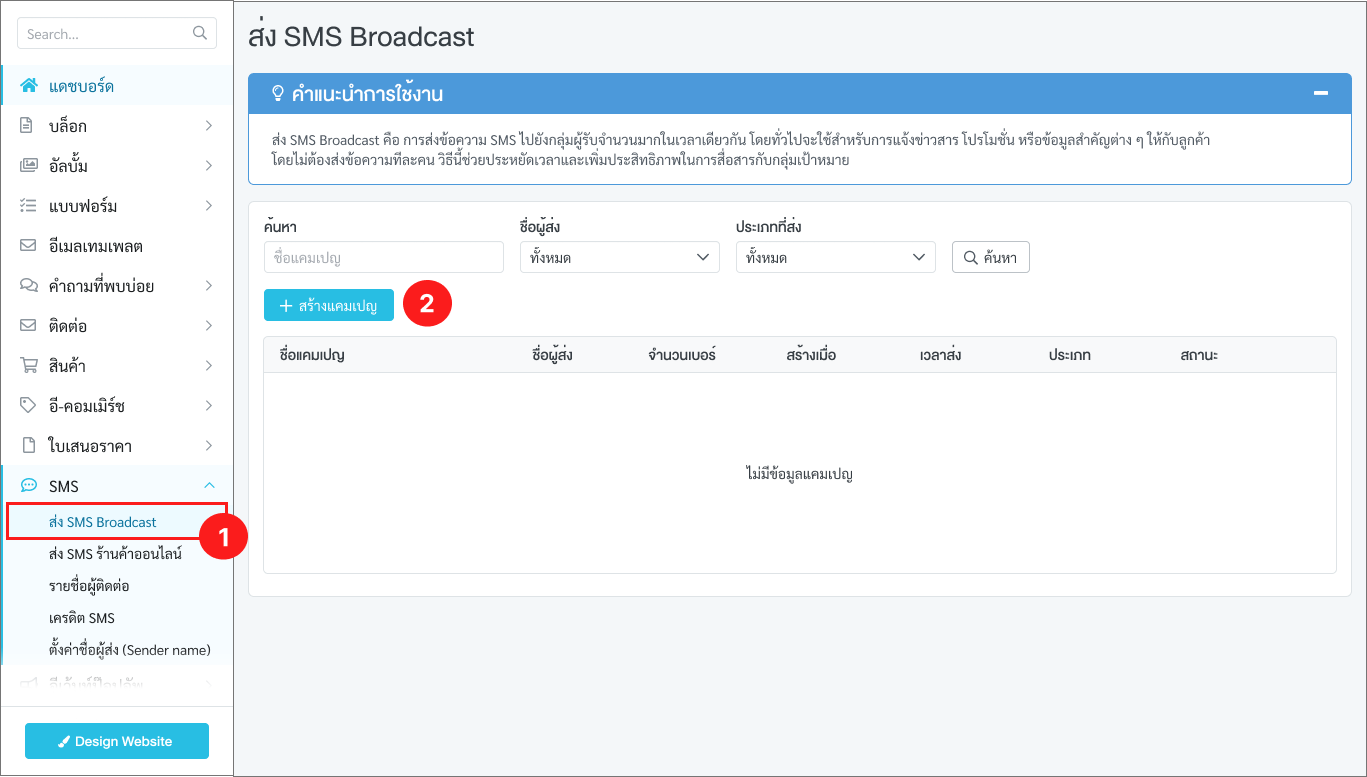Click the blog document icon
1367x777 pixels.
(29, 126)
